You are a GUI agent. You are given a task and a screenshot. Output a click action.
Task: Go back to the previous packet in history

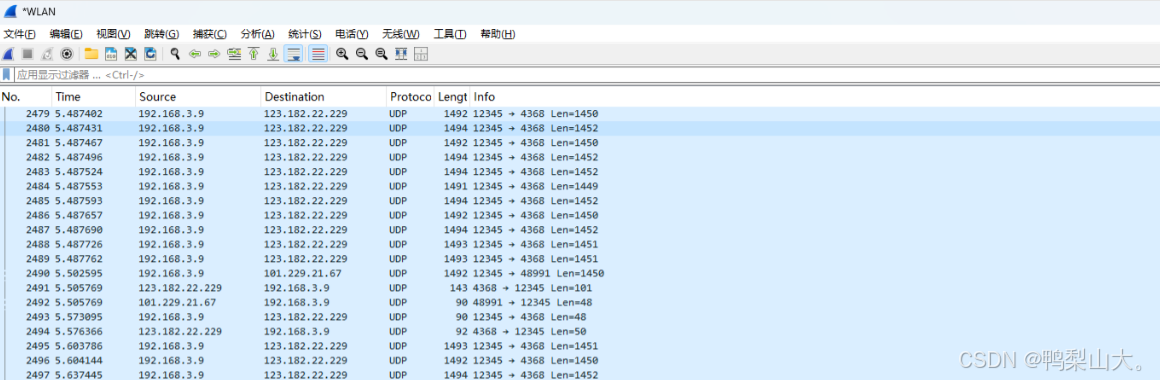tap(195, 54)
